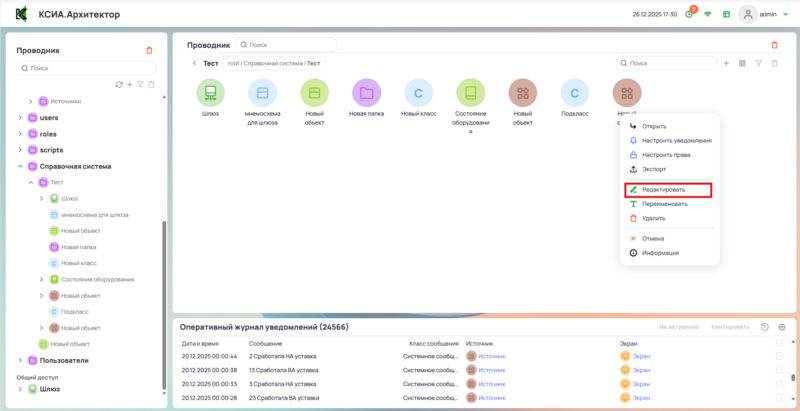
Task: Click the search field in left explorer
Action: click(90, 68)
